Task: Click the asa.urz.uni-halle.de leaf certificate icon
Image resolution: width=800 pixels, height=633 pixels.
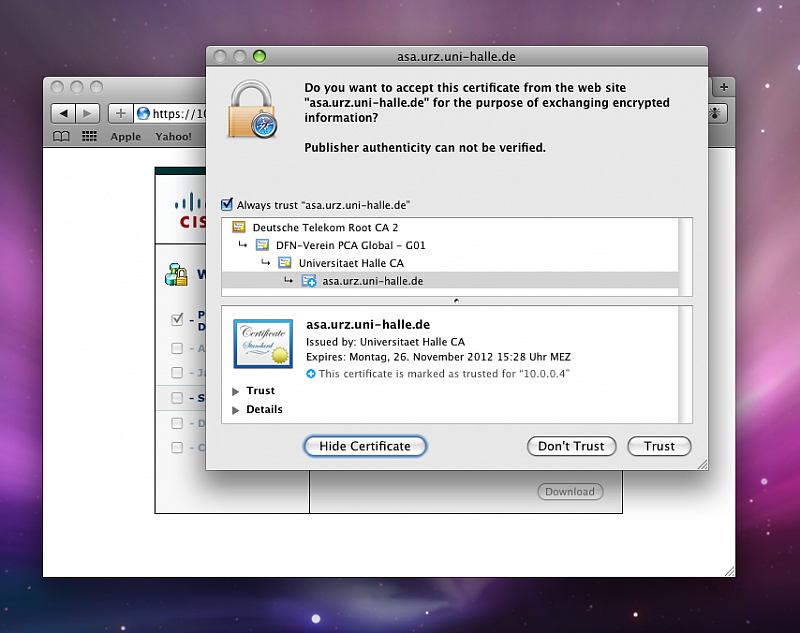Action: coord(309,281)
